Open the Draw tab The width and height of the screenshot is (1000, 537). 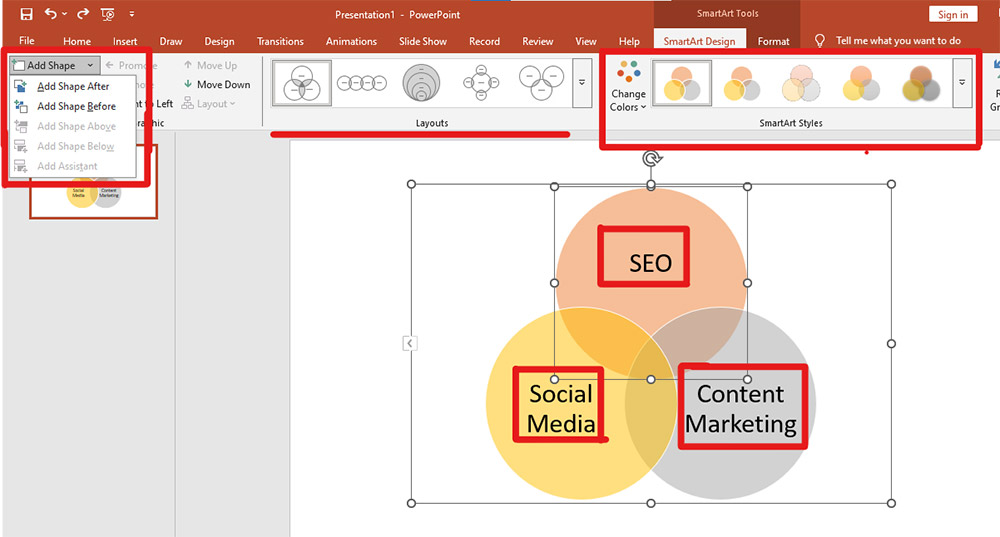click(171, 41)
